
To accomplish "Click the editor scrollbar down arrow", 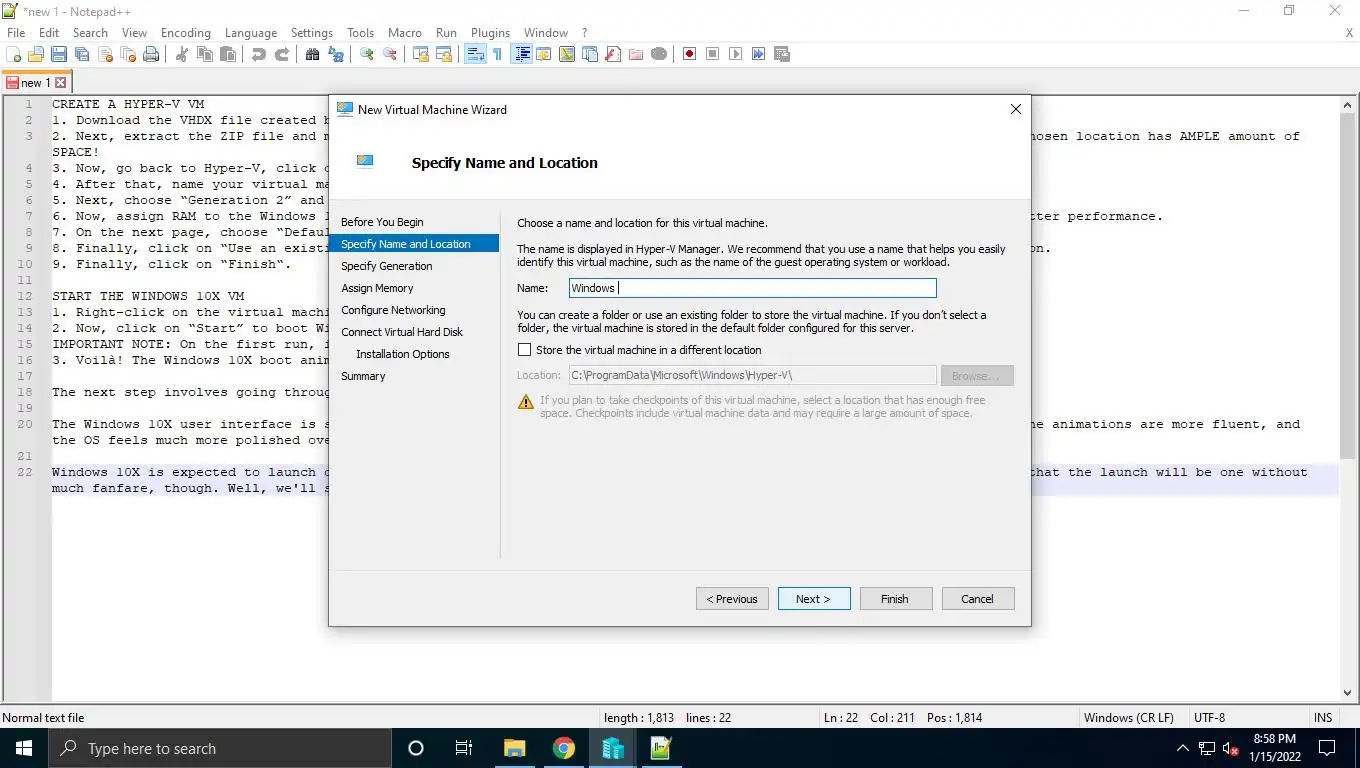I will tap(1347, 692).
